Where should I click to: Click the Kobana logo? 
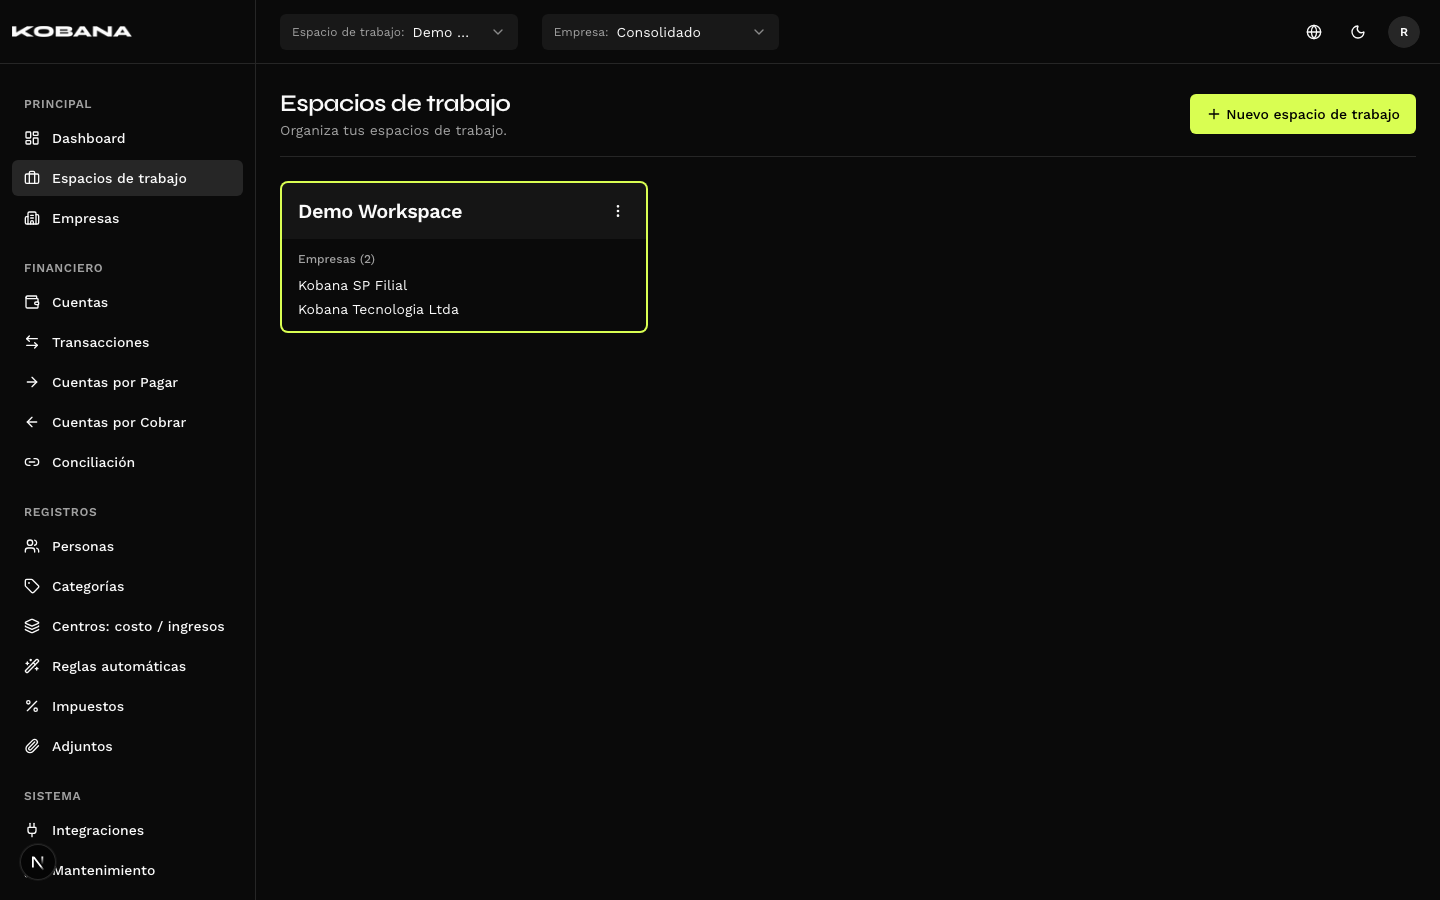[72, 31]
